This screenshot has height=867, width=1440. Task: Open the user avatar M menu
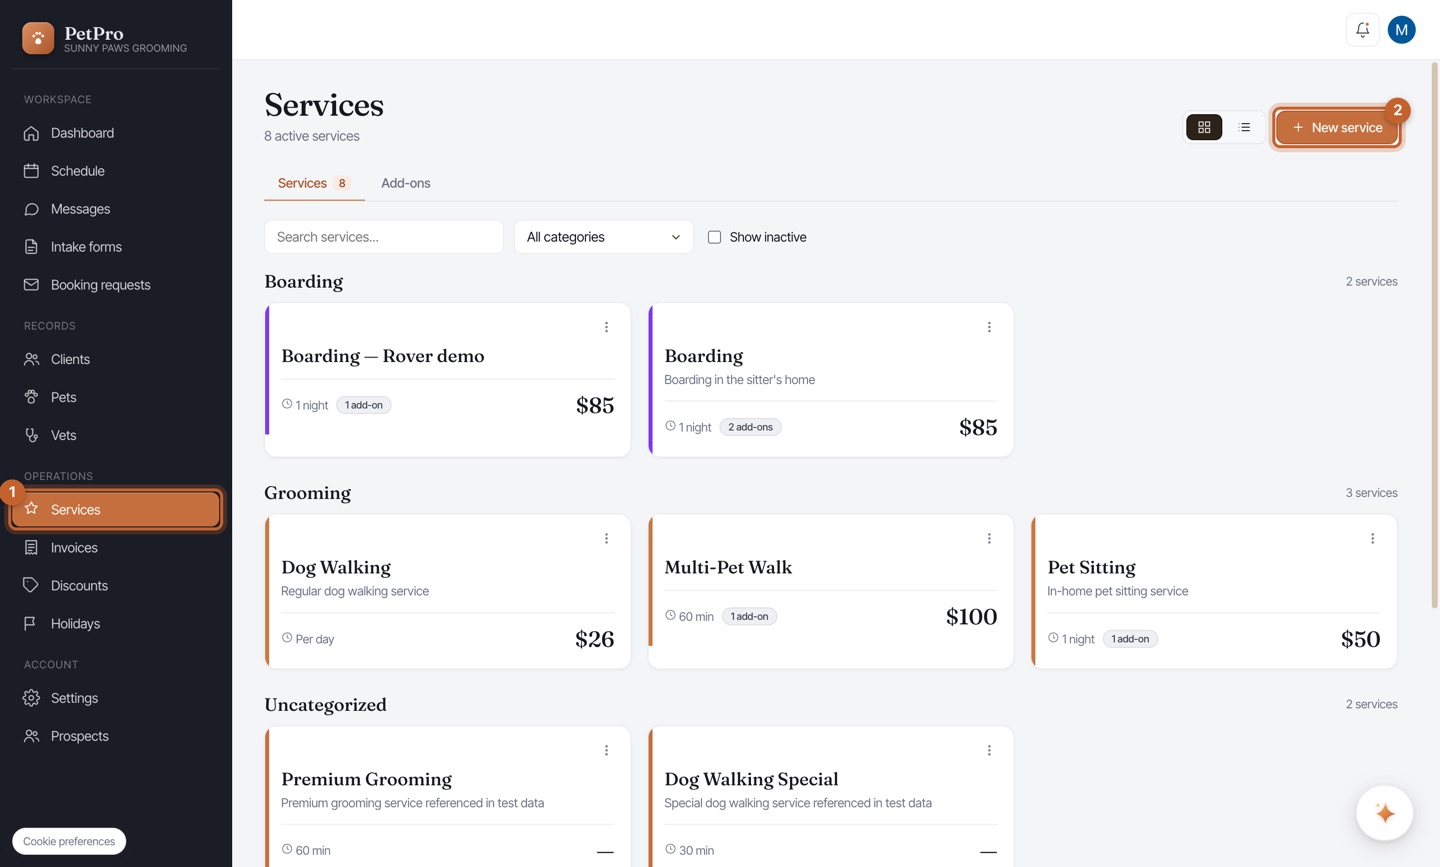point(1401,30)
